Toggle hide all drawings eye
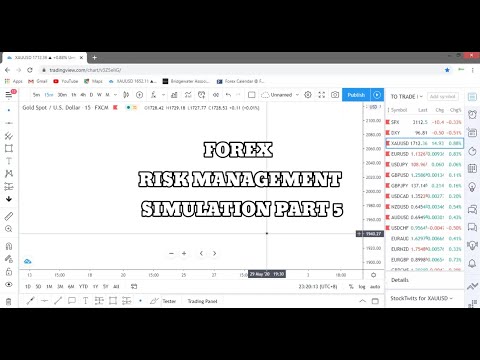 pos(9,284)
